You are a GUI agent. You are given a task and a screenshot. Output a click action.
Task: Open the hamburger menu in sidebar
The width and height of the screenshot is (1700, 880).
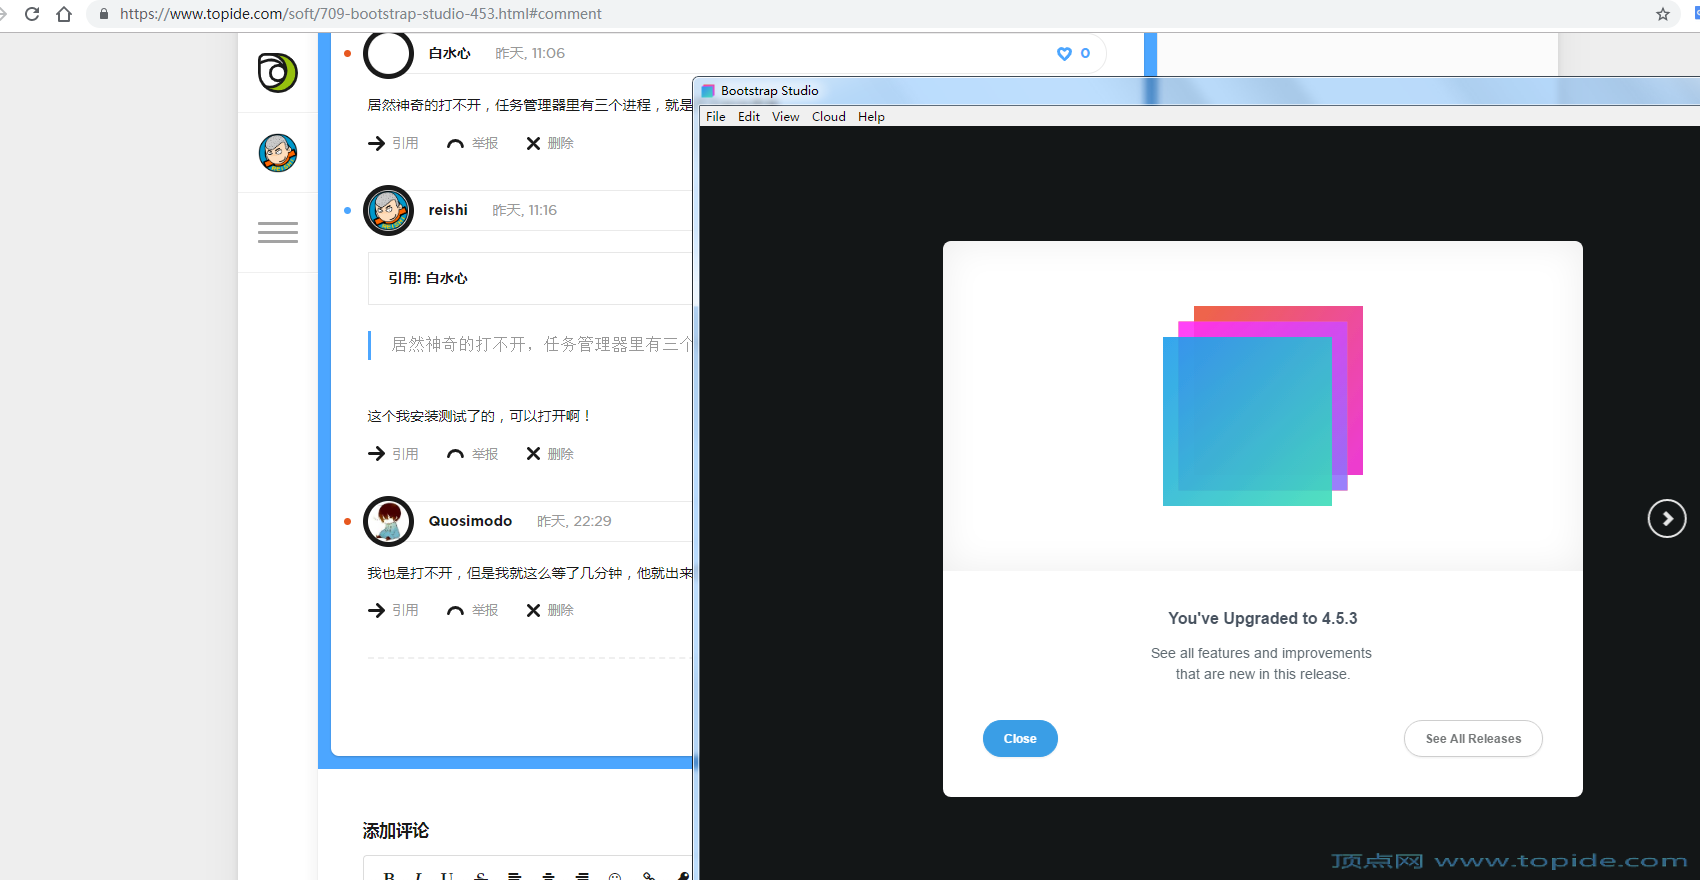[x=278, y=232]
